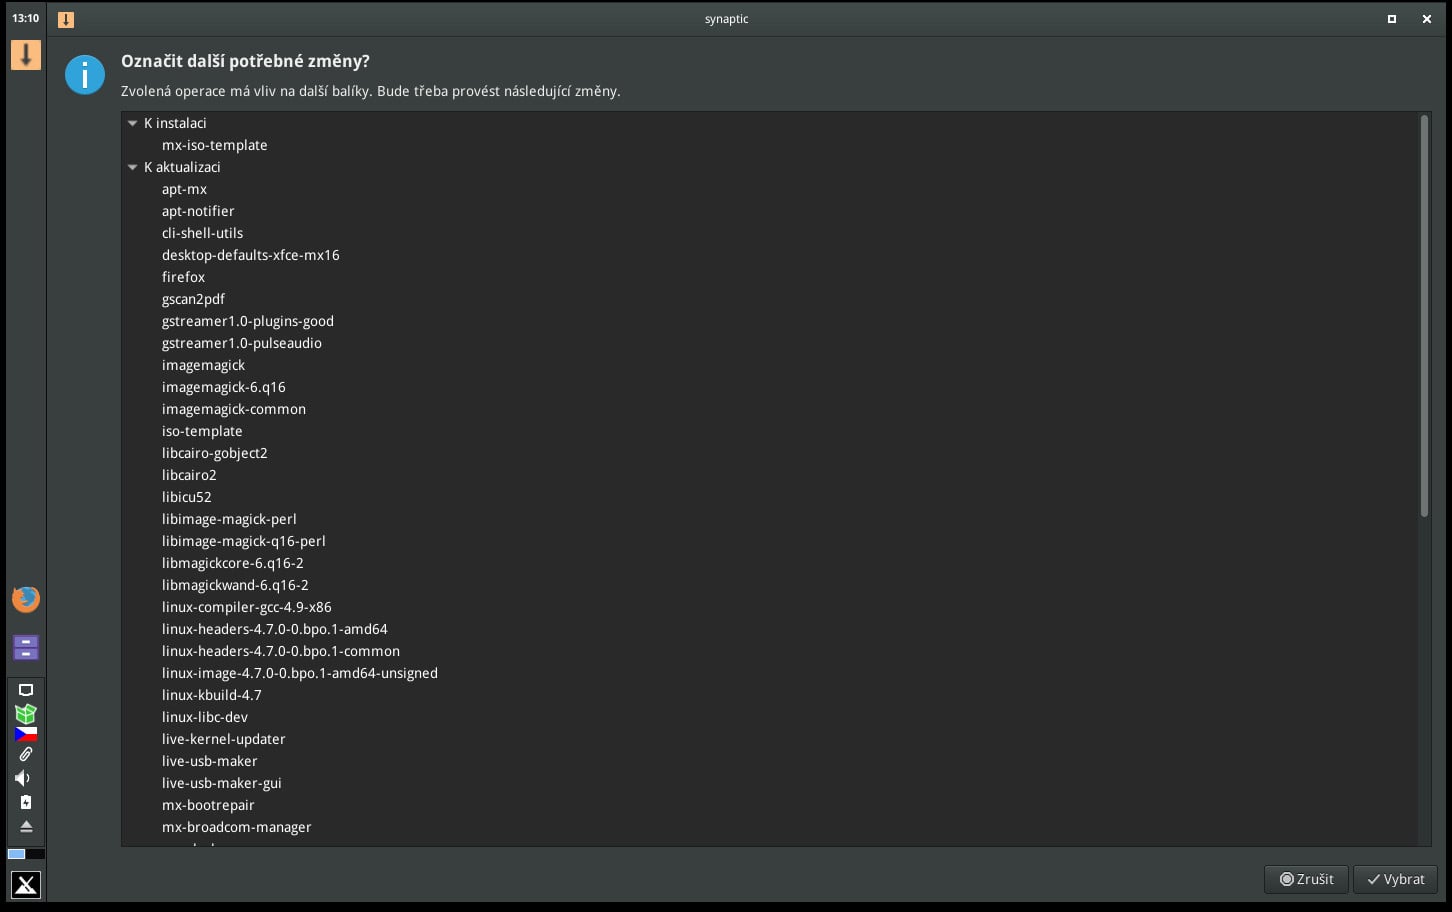Select linux-kbuild-4.7 row
This screenshot has height=912, width=1452.
[x=769, y=695]
